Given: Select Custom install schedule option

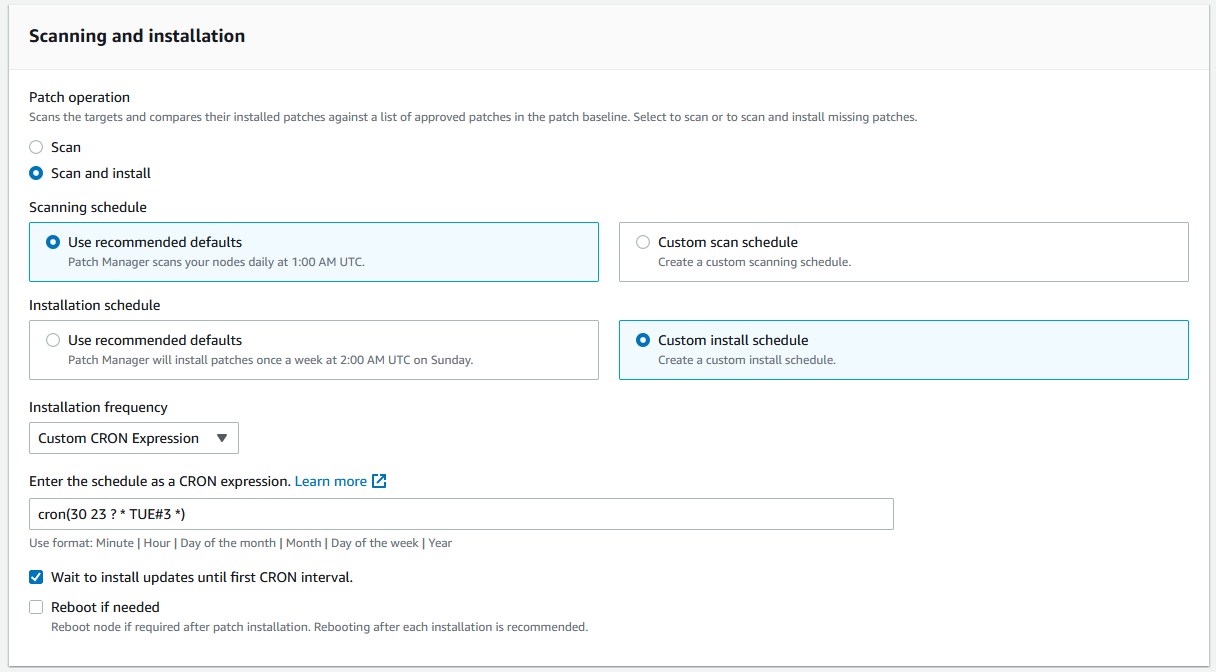Looking at the screenshot, I should pos(643,340).
